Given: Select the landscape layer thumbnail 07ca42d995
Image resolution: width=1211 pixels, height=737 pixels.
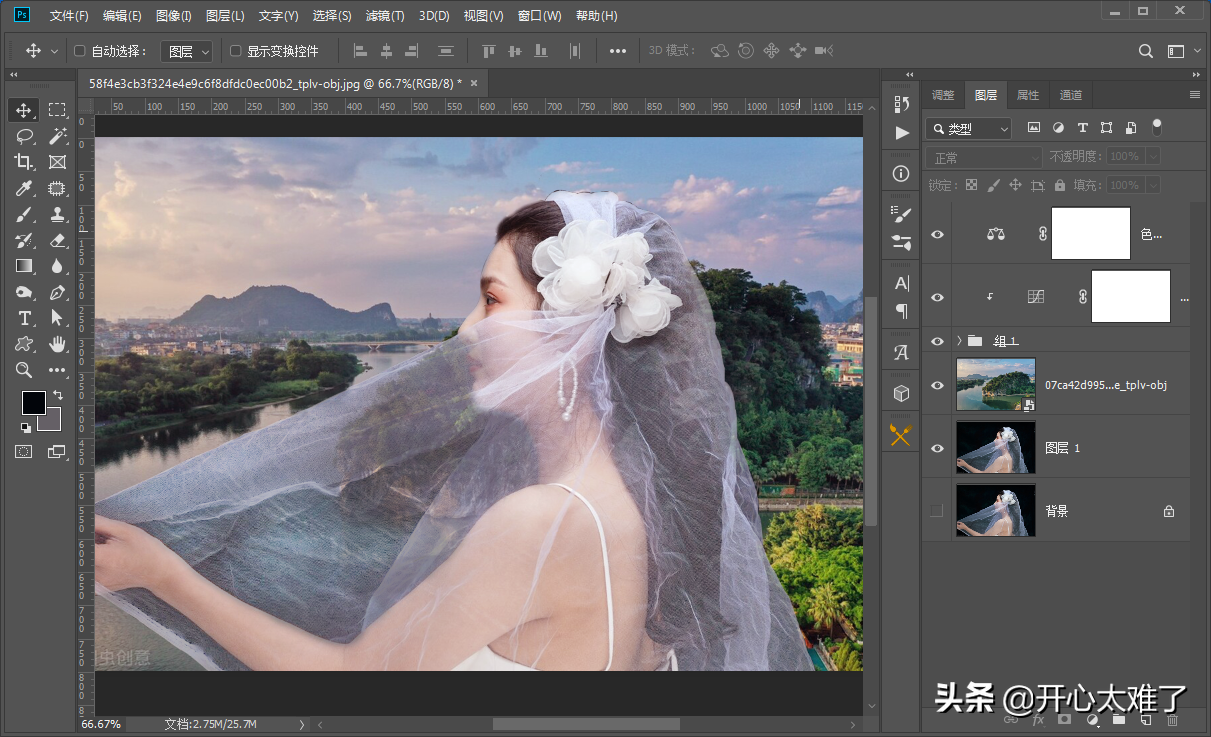Looking at the screenshot, I should (x=995, y=385).
